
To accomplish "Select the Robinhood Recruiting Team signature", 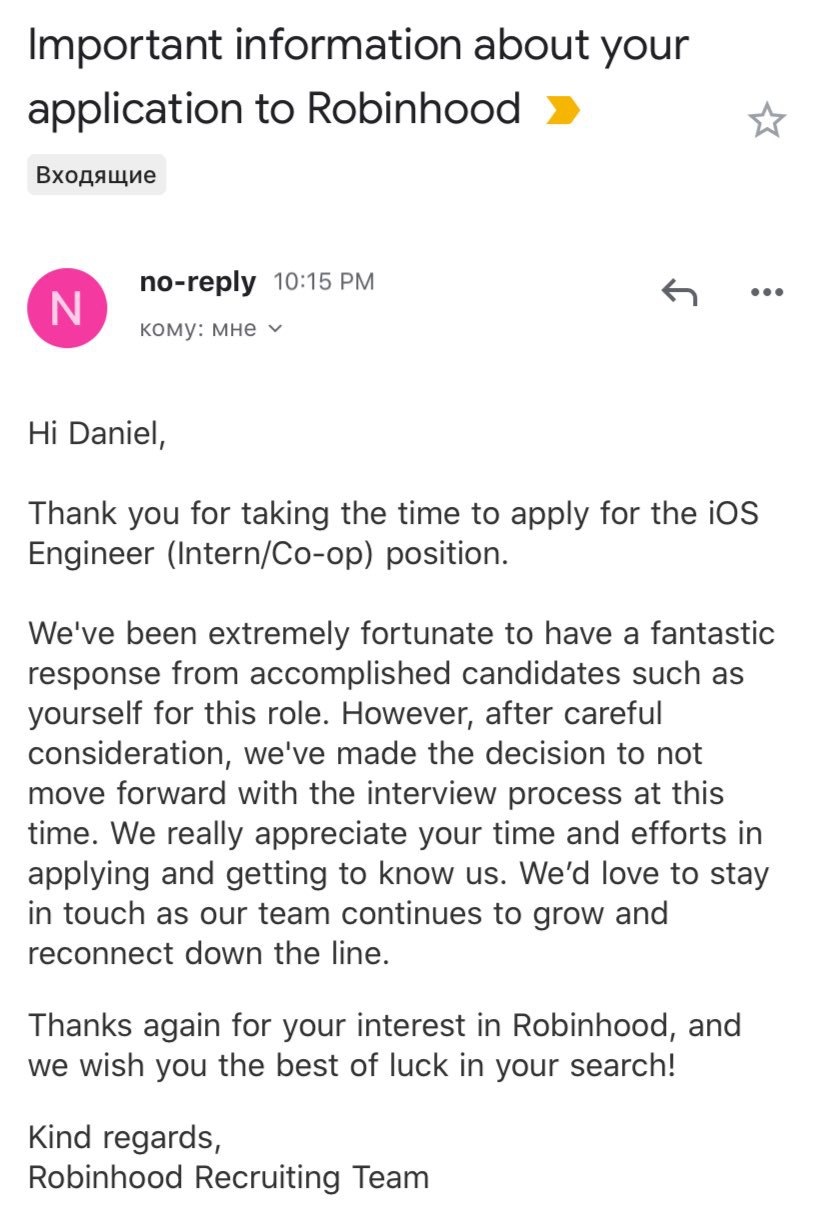I will point(228,1177).
